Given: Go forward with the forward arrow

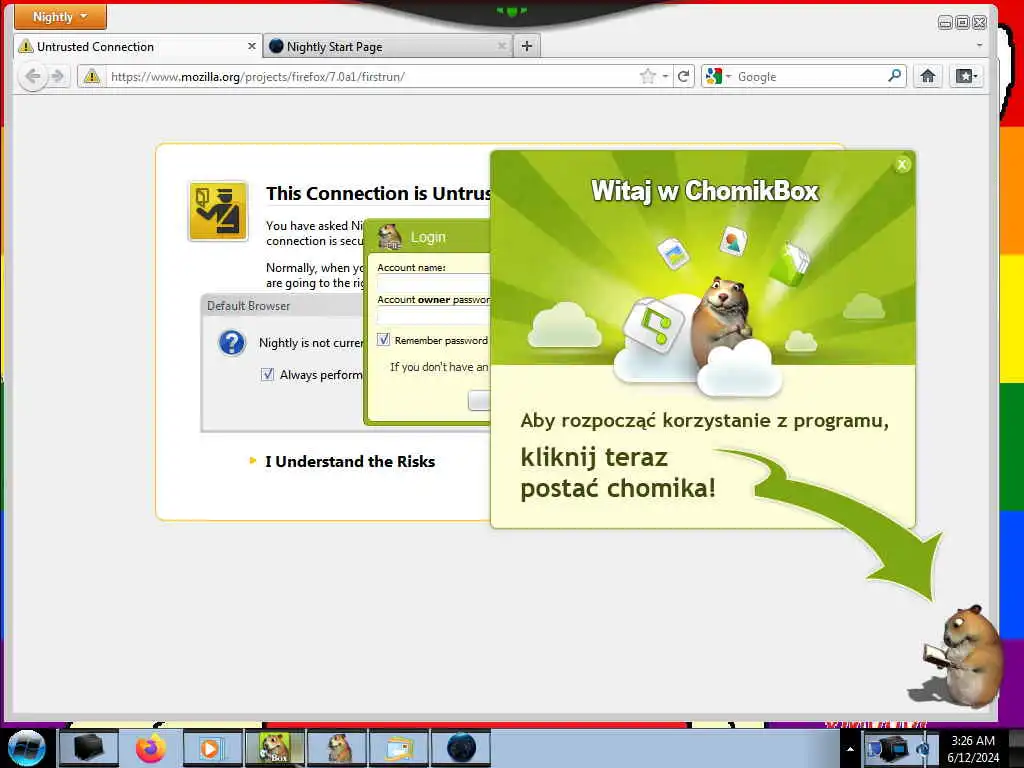Looking at the screenshot, I should tap(57, 76).
